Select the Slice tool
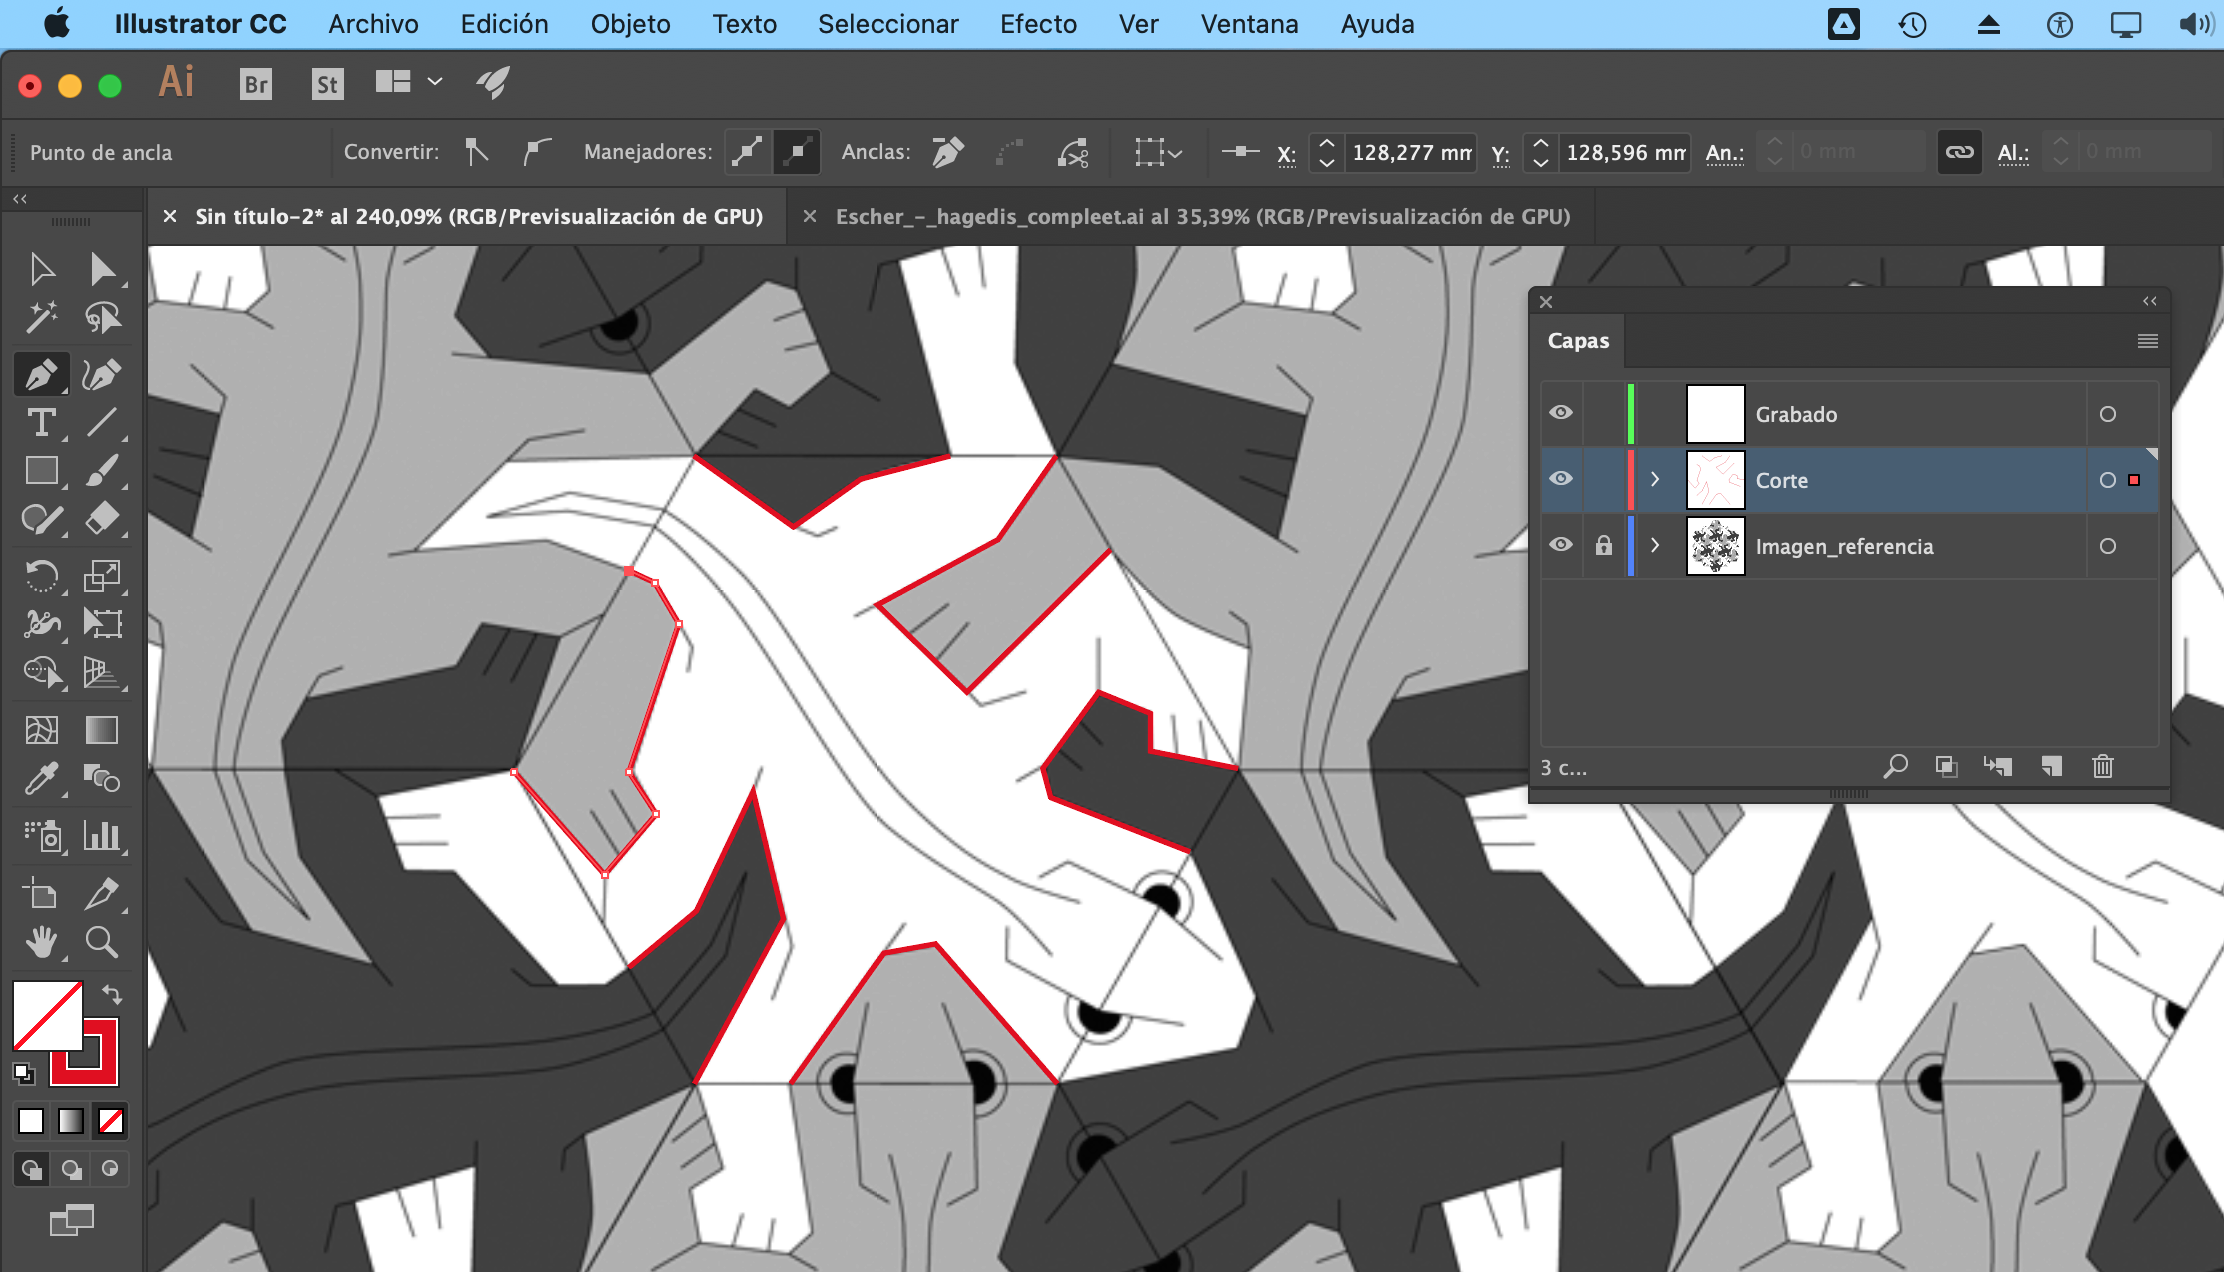Screen dimensions: 2224x1272 coord(101,892)
